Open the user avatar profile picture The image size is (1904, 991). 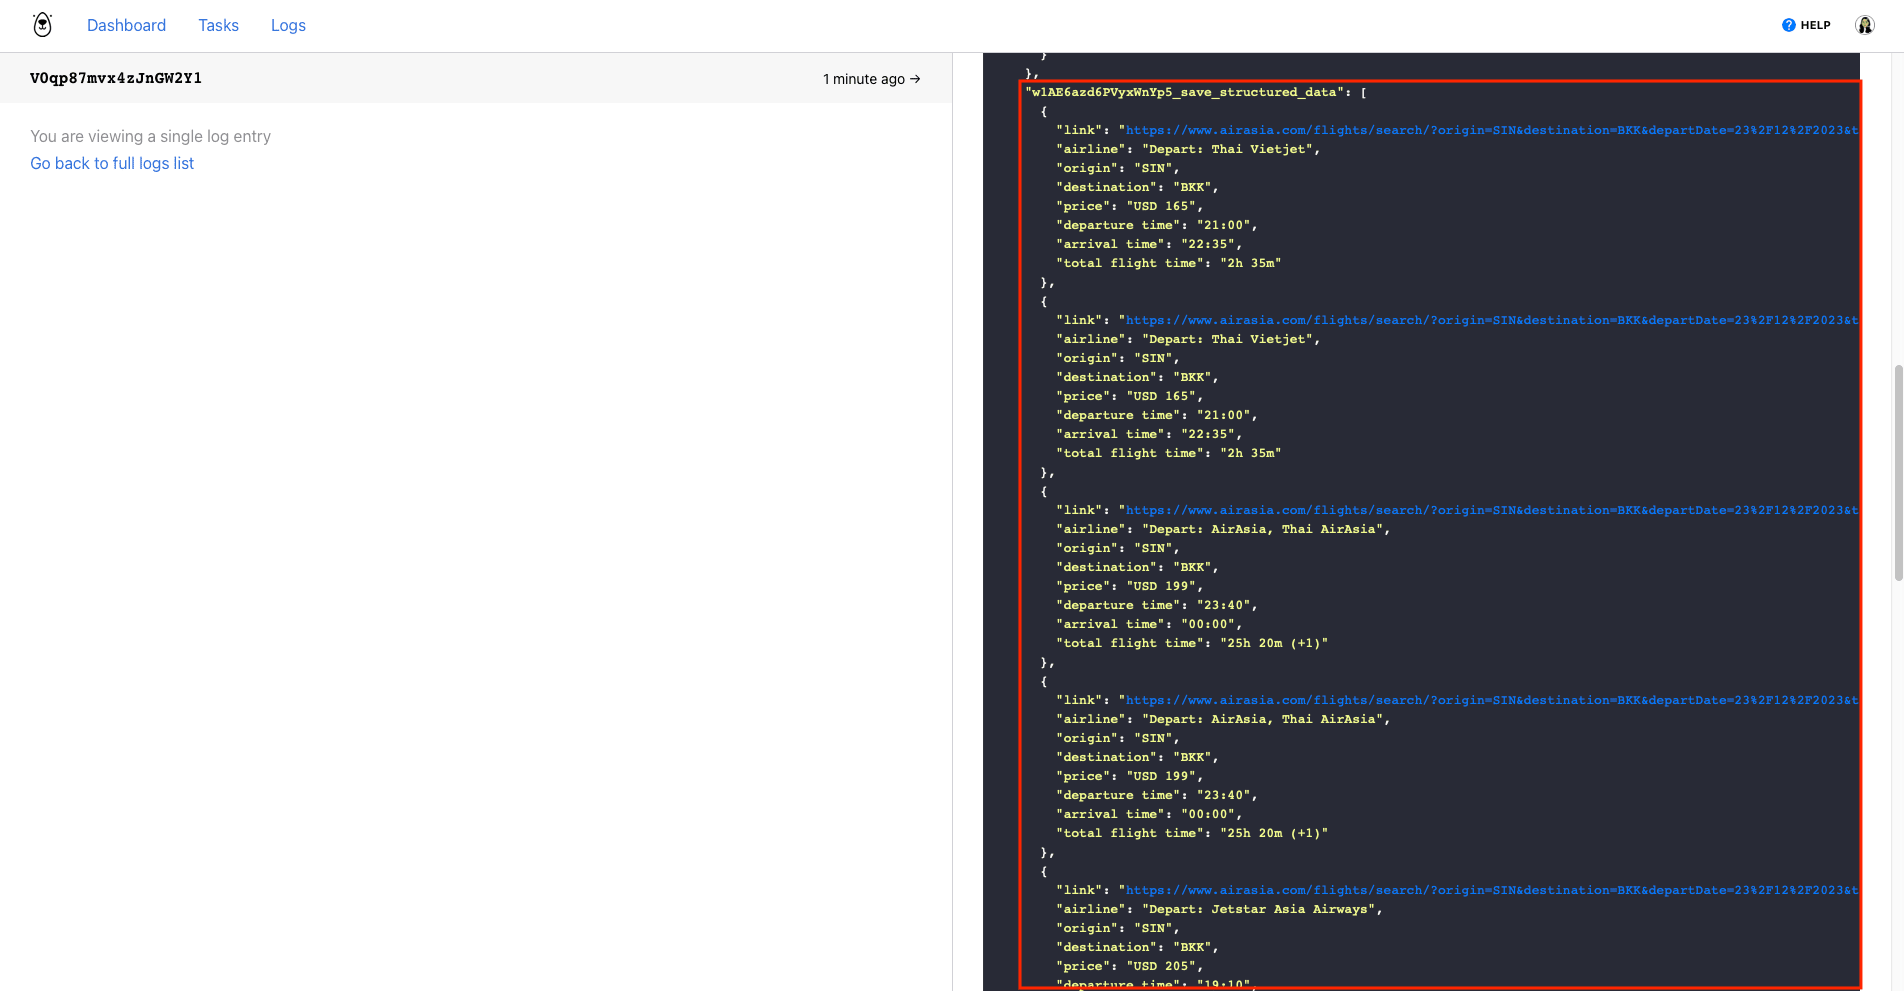[1864, 24]
